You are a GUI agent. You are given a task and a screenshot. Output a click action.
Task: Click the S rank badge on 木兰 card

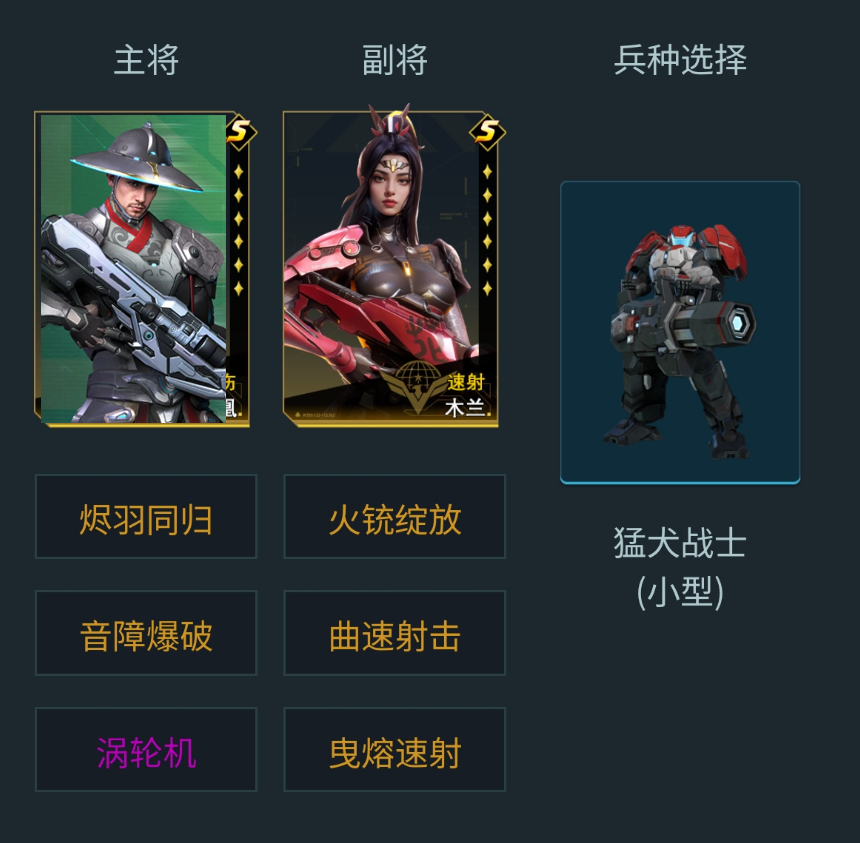pos(488,132)
